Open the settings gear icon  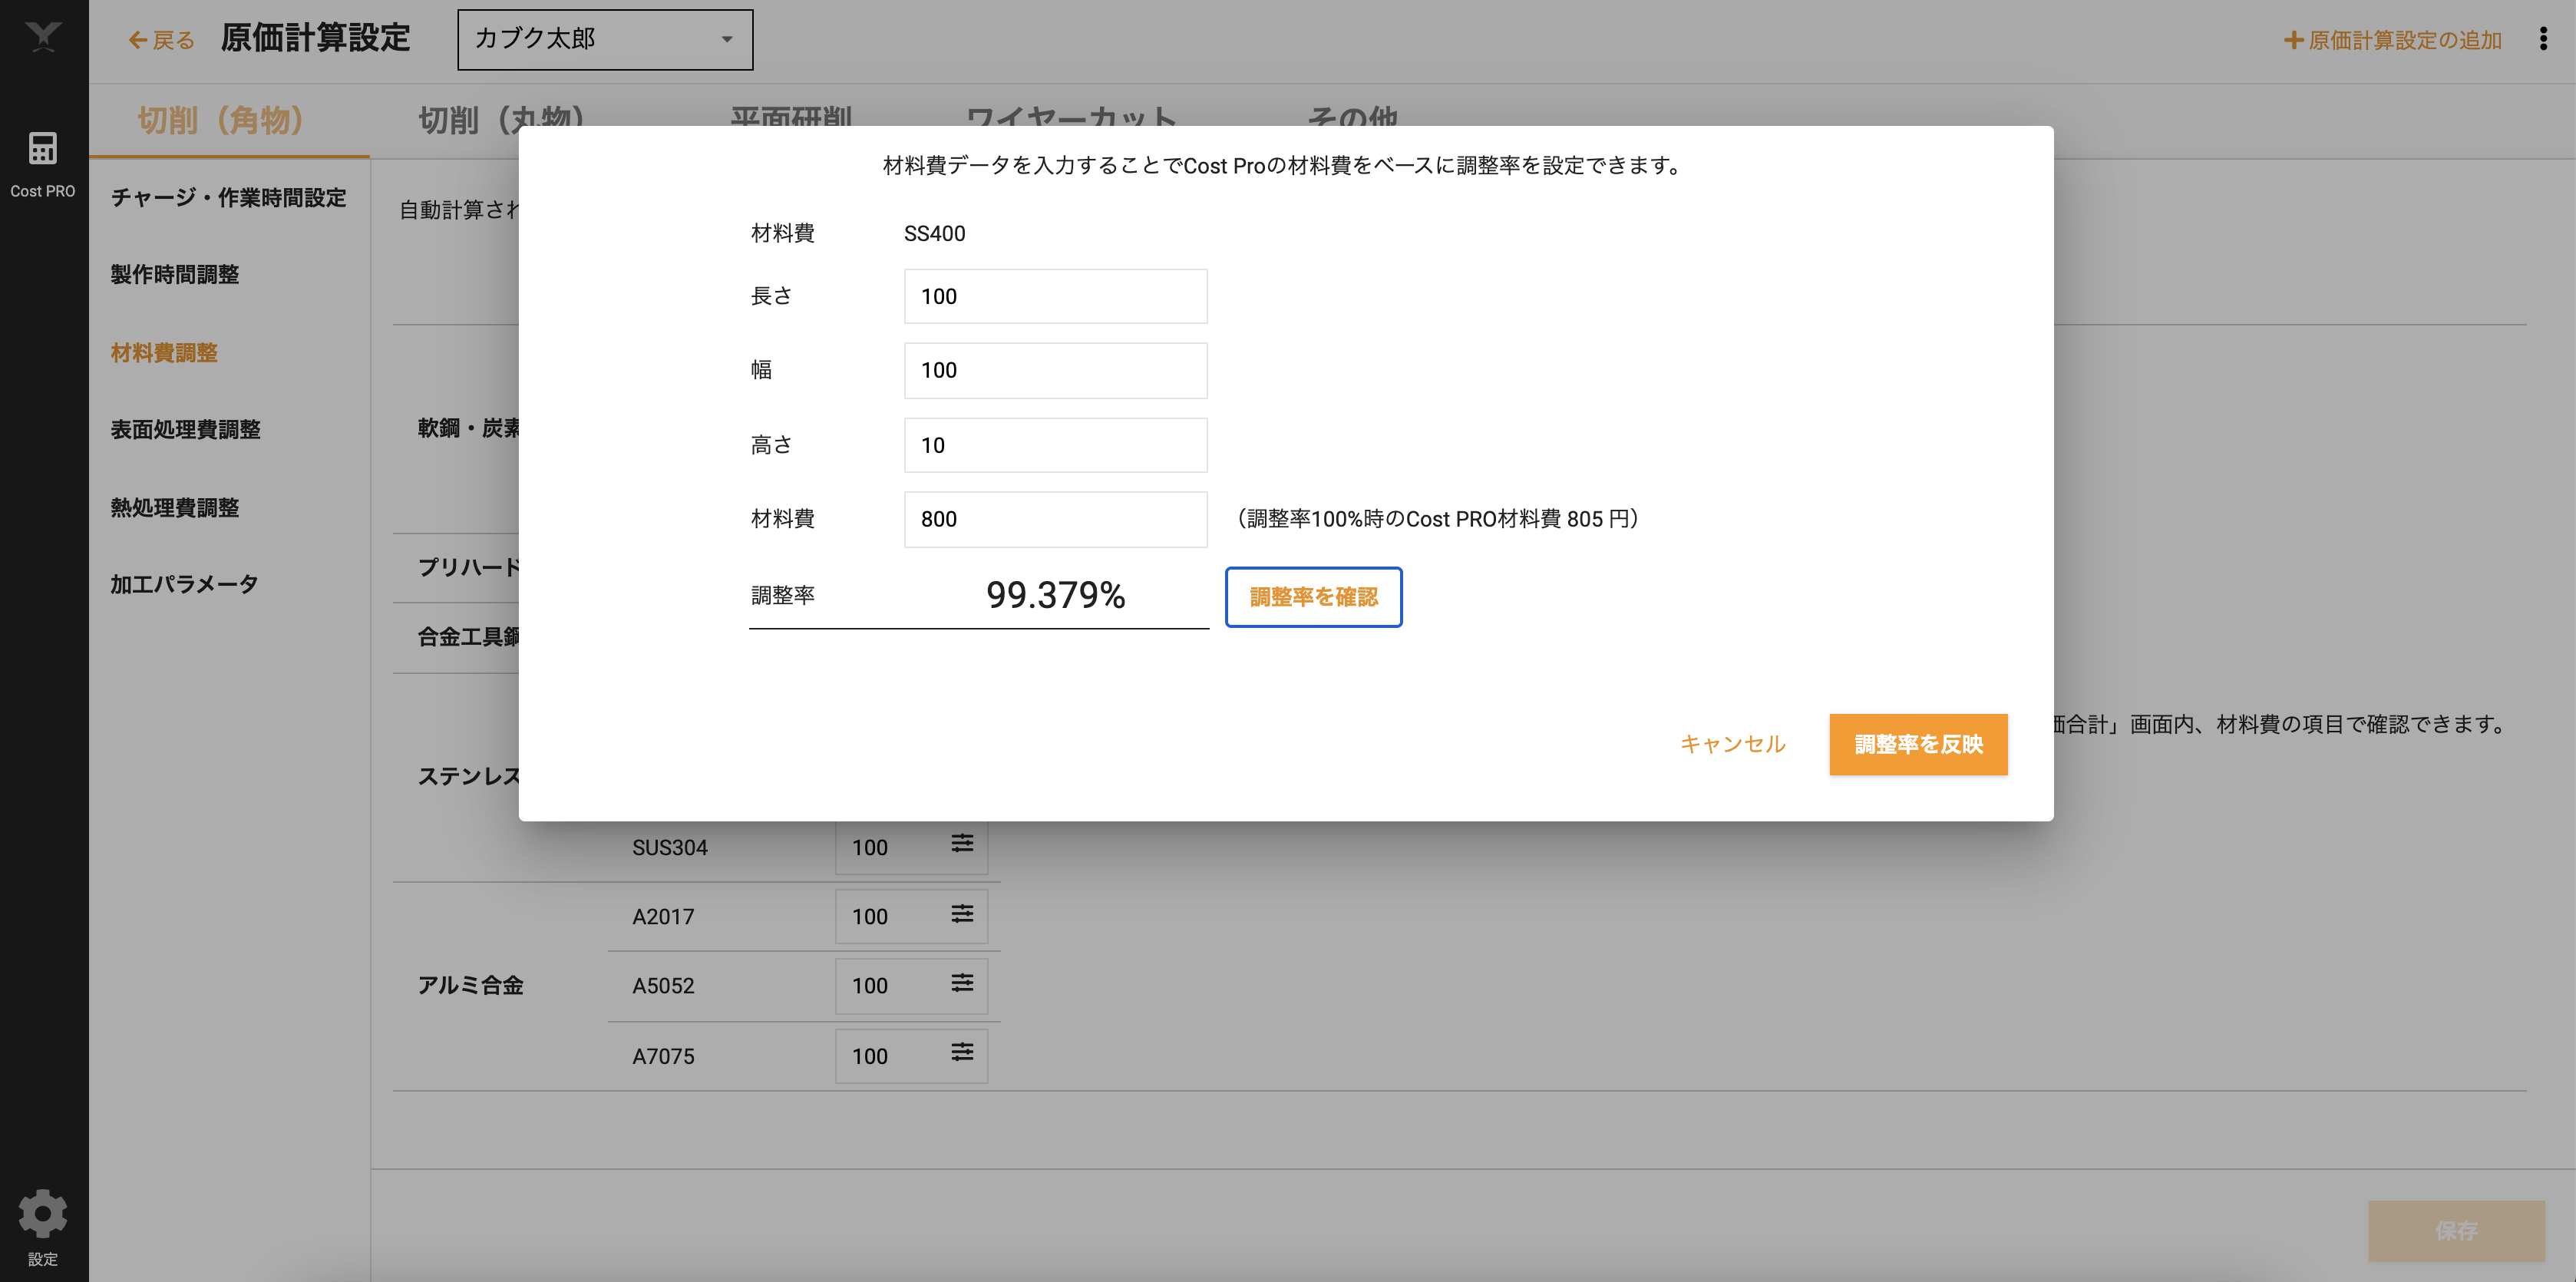[x=42, y=1214]
